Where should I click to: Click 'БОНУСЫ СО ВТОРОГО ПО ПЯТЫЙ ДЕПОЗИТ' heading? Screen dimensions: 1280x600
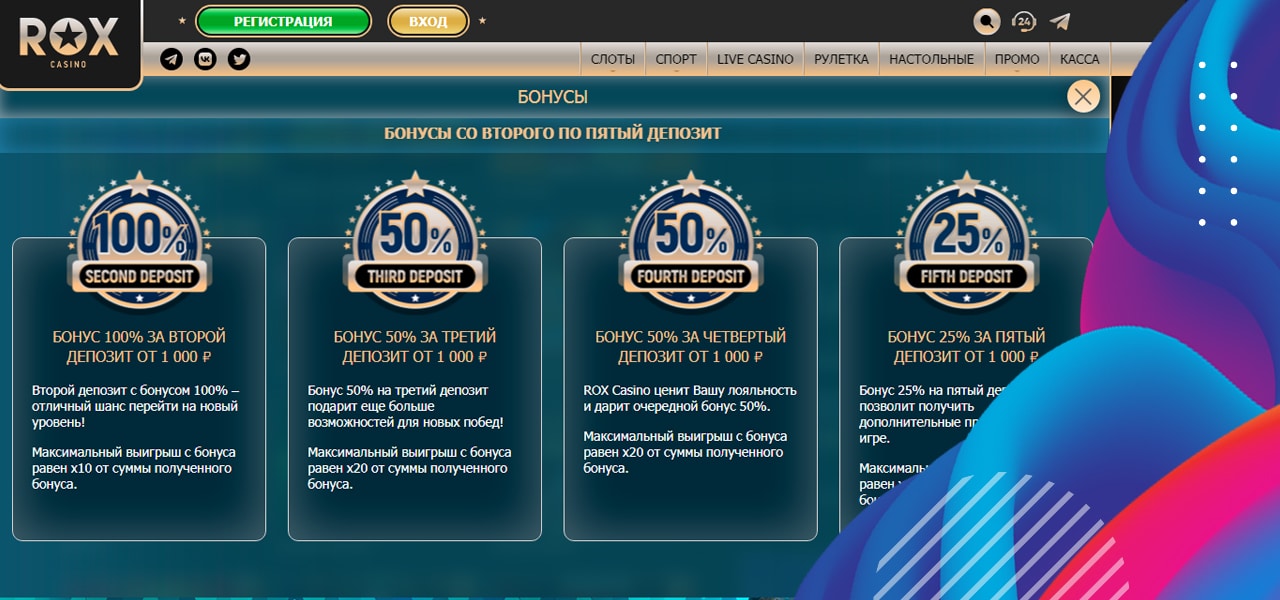(553, 133)
